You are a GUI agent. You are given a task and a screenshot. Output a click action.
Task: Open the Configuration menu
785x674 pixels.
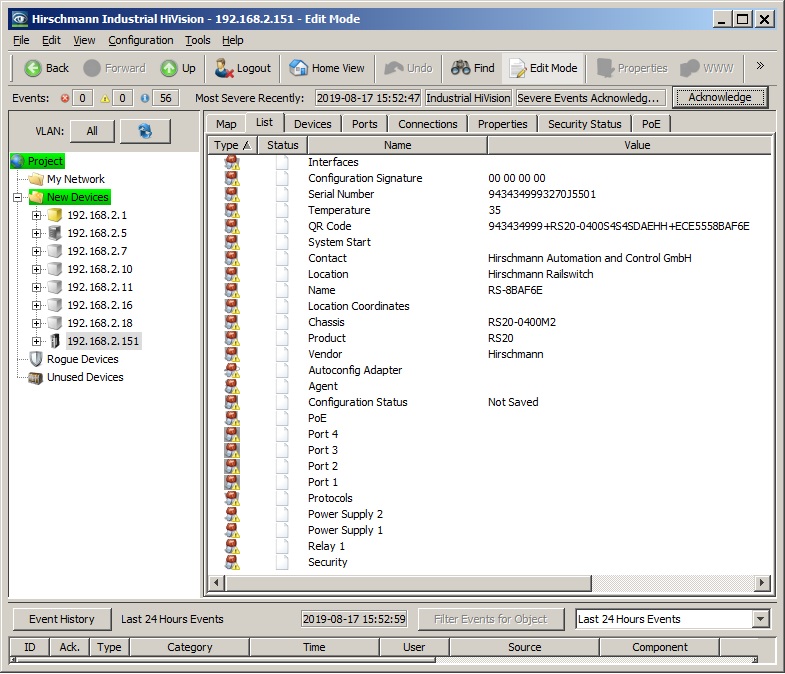[140, 40]
